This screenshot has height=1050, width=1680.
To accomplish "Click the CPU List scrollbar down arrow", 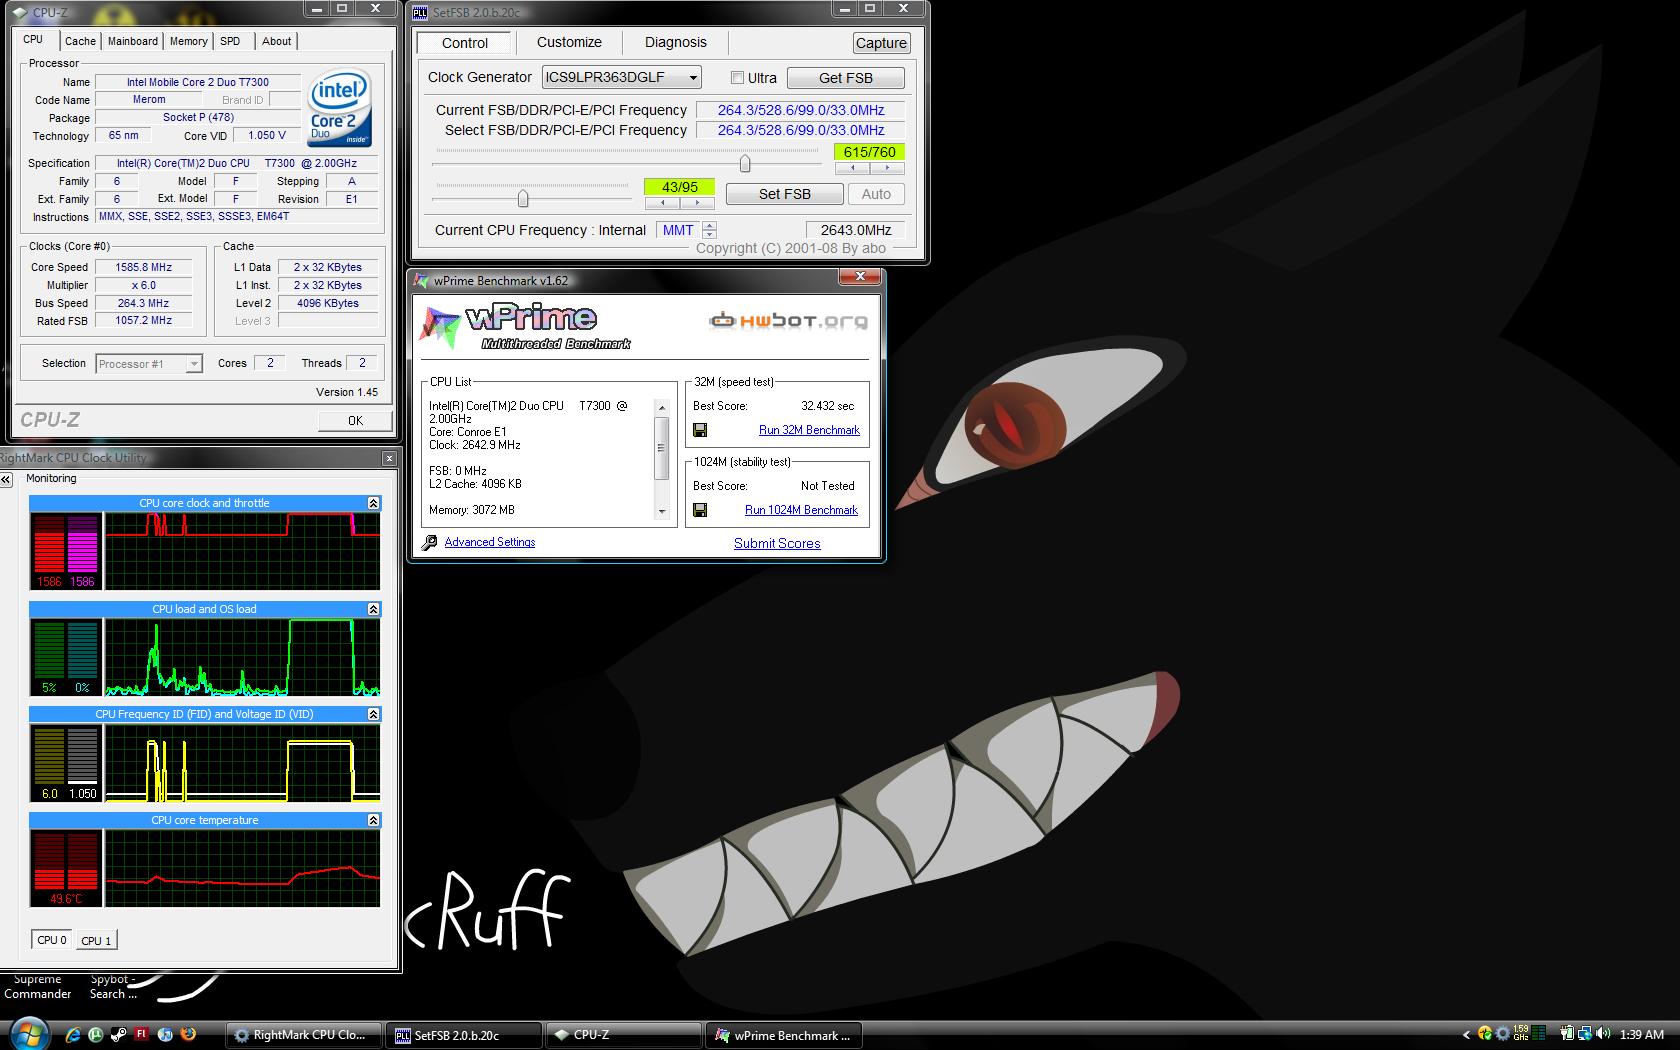I will point(661,512).
